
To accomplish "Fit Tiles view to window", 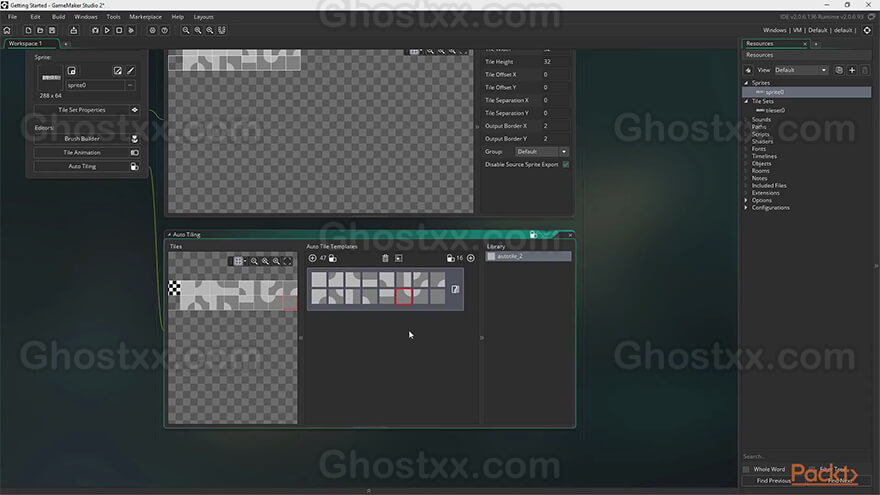I will pyautogui.click(x=287, y=261).
